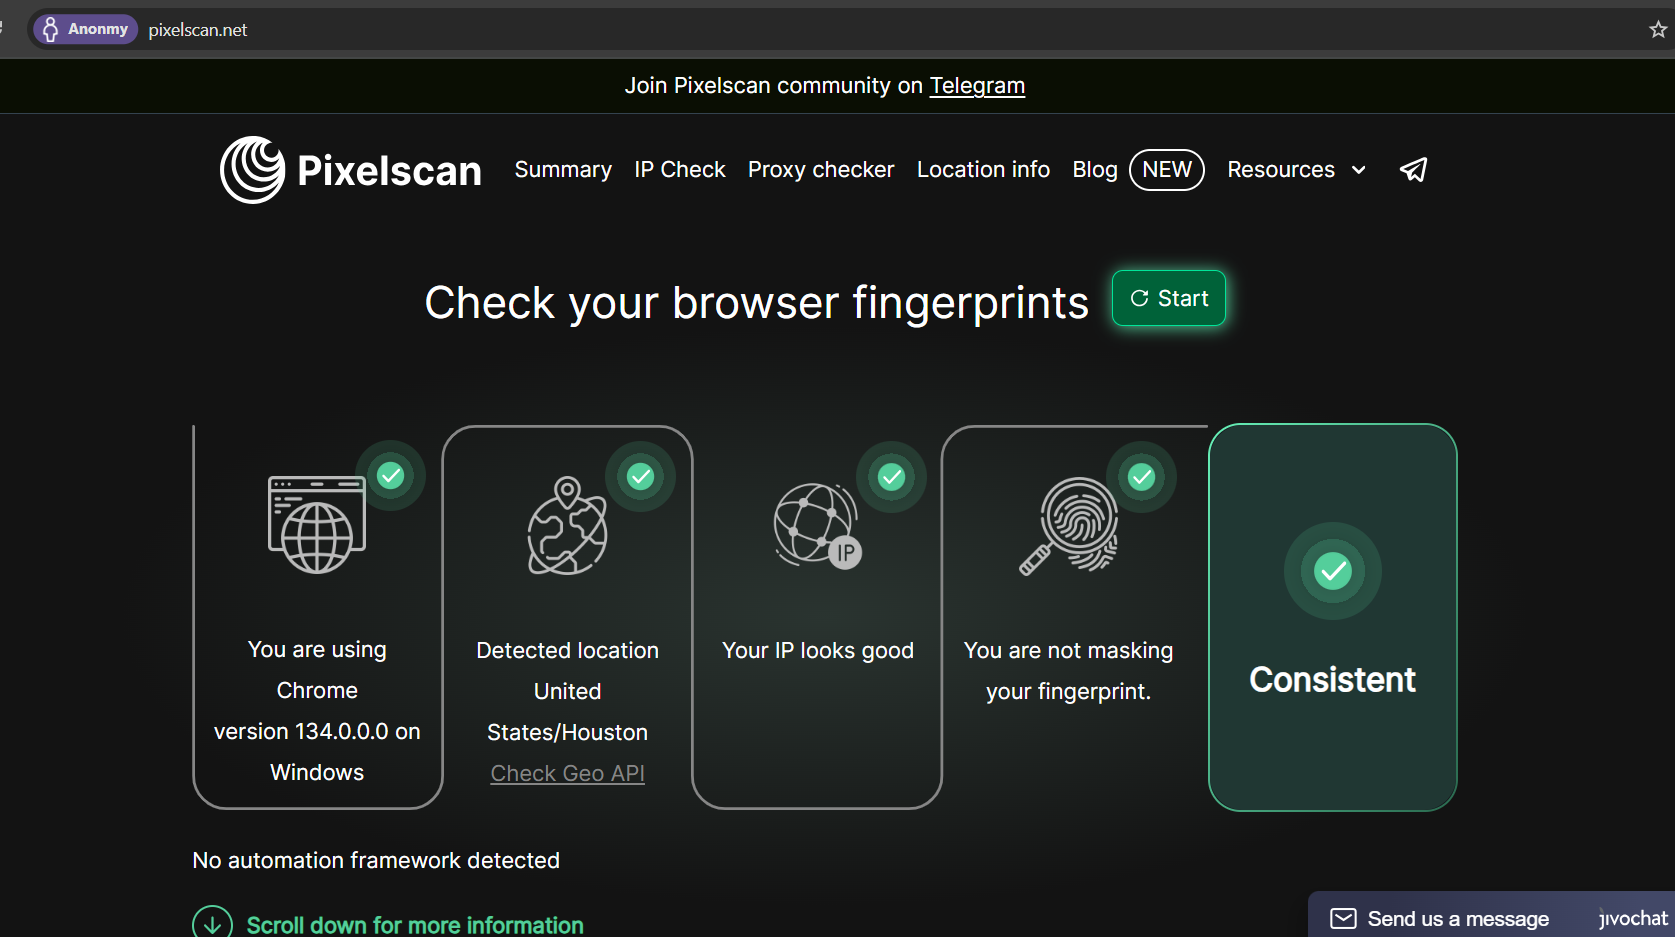Open the Proxy checker page

[x=821, y=170]
